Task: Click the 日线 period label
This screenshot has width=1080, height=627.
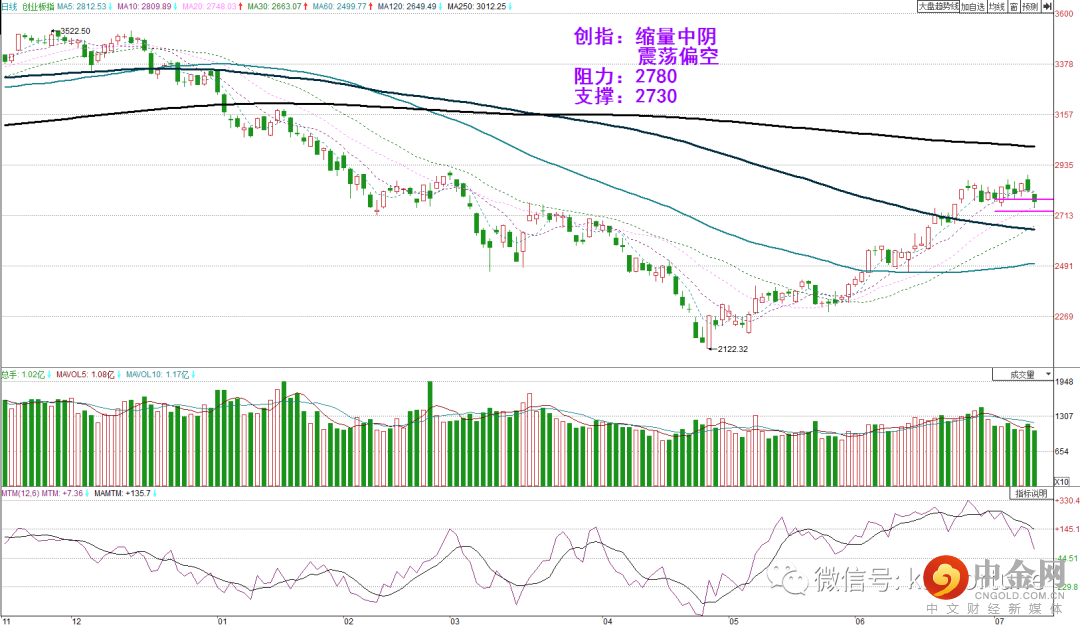Action: coord(9,6)
